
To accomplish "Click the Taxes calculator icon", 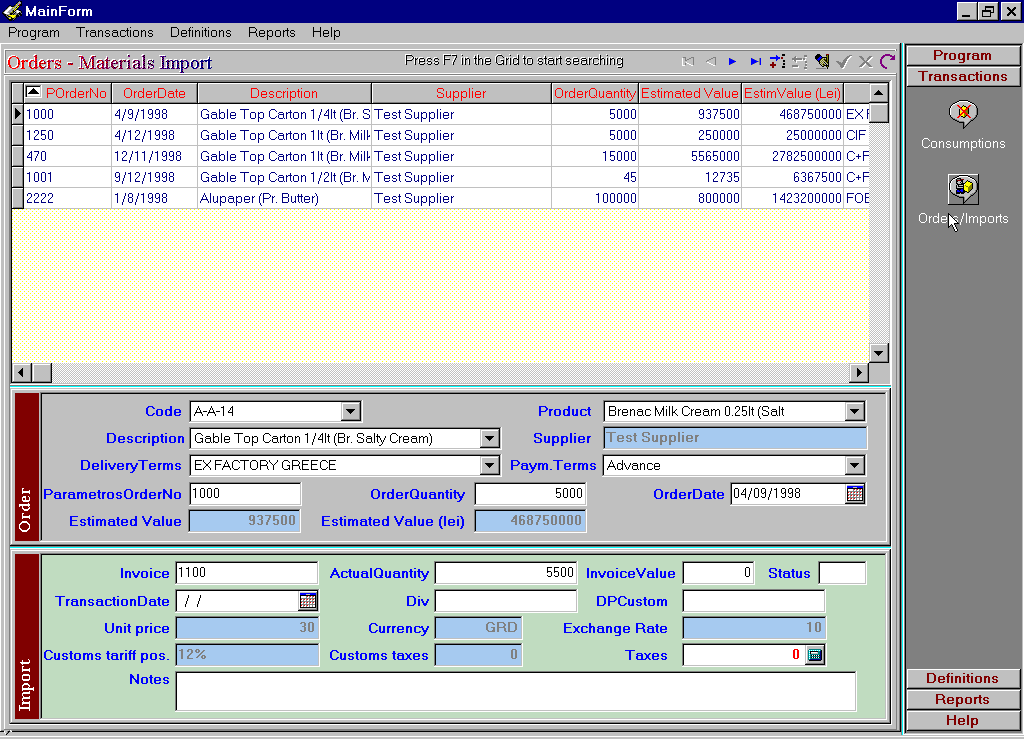I will (815, 655).
